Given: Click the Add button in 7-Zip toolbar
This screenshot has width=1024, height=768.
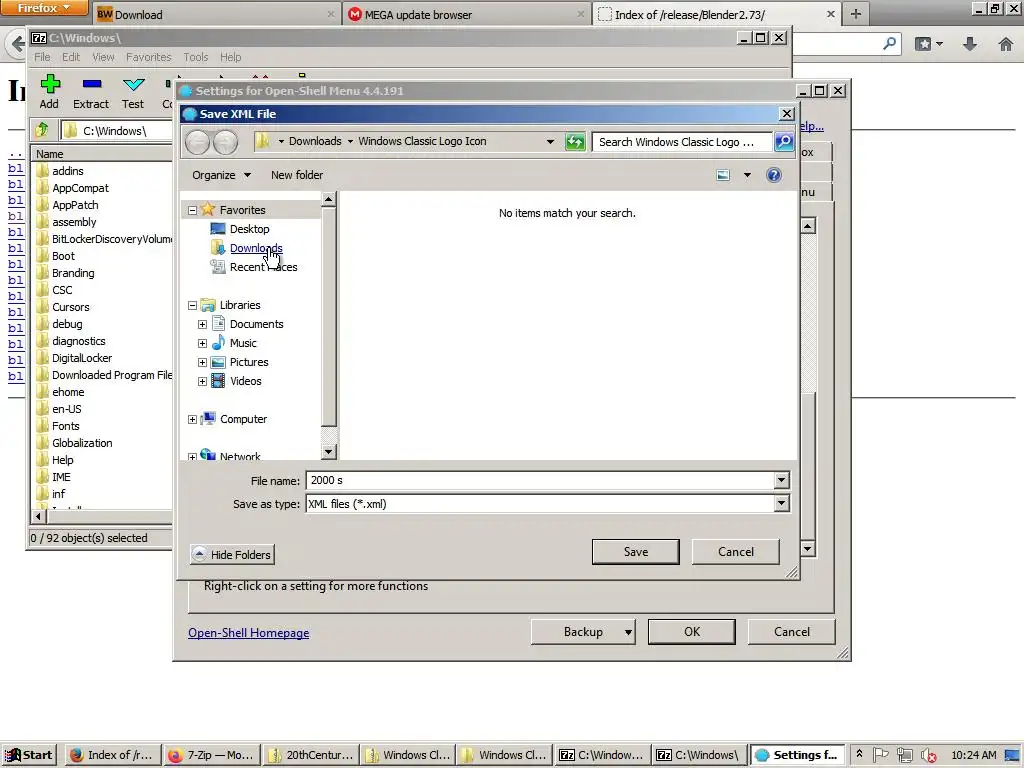Looking at the screenshot, I should coord(50,92).
